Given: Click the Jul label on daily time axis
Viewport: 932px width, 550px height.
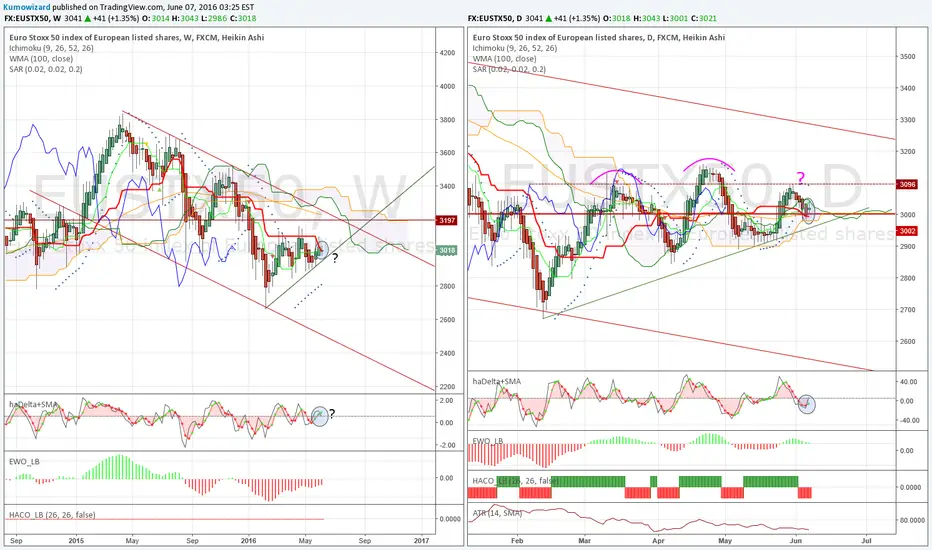Looking at the screenshot, I should 866,540.
